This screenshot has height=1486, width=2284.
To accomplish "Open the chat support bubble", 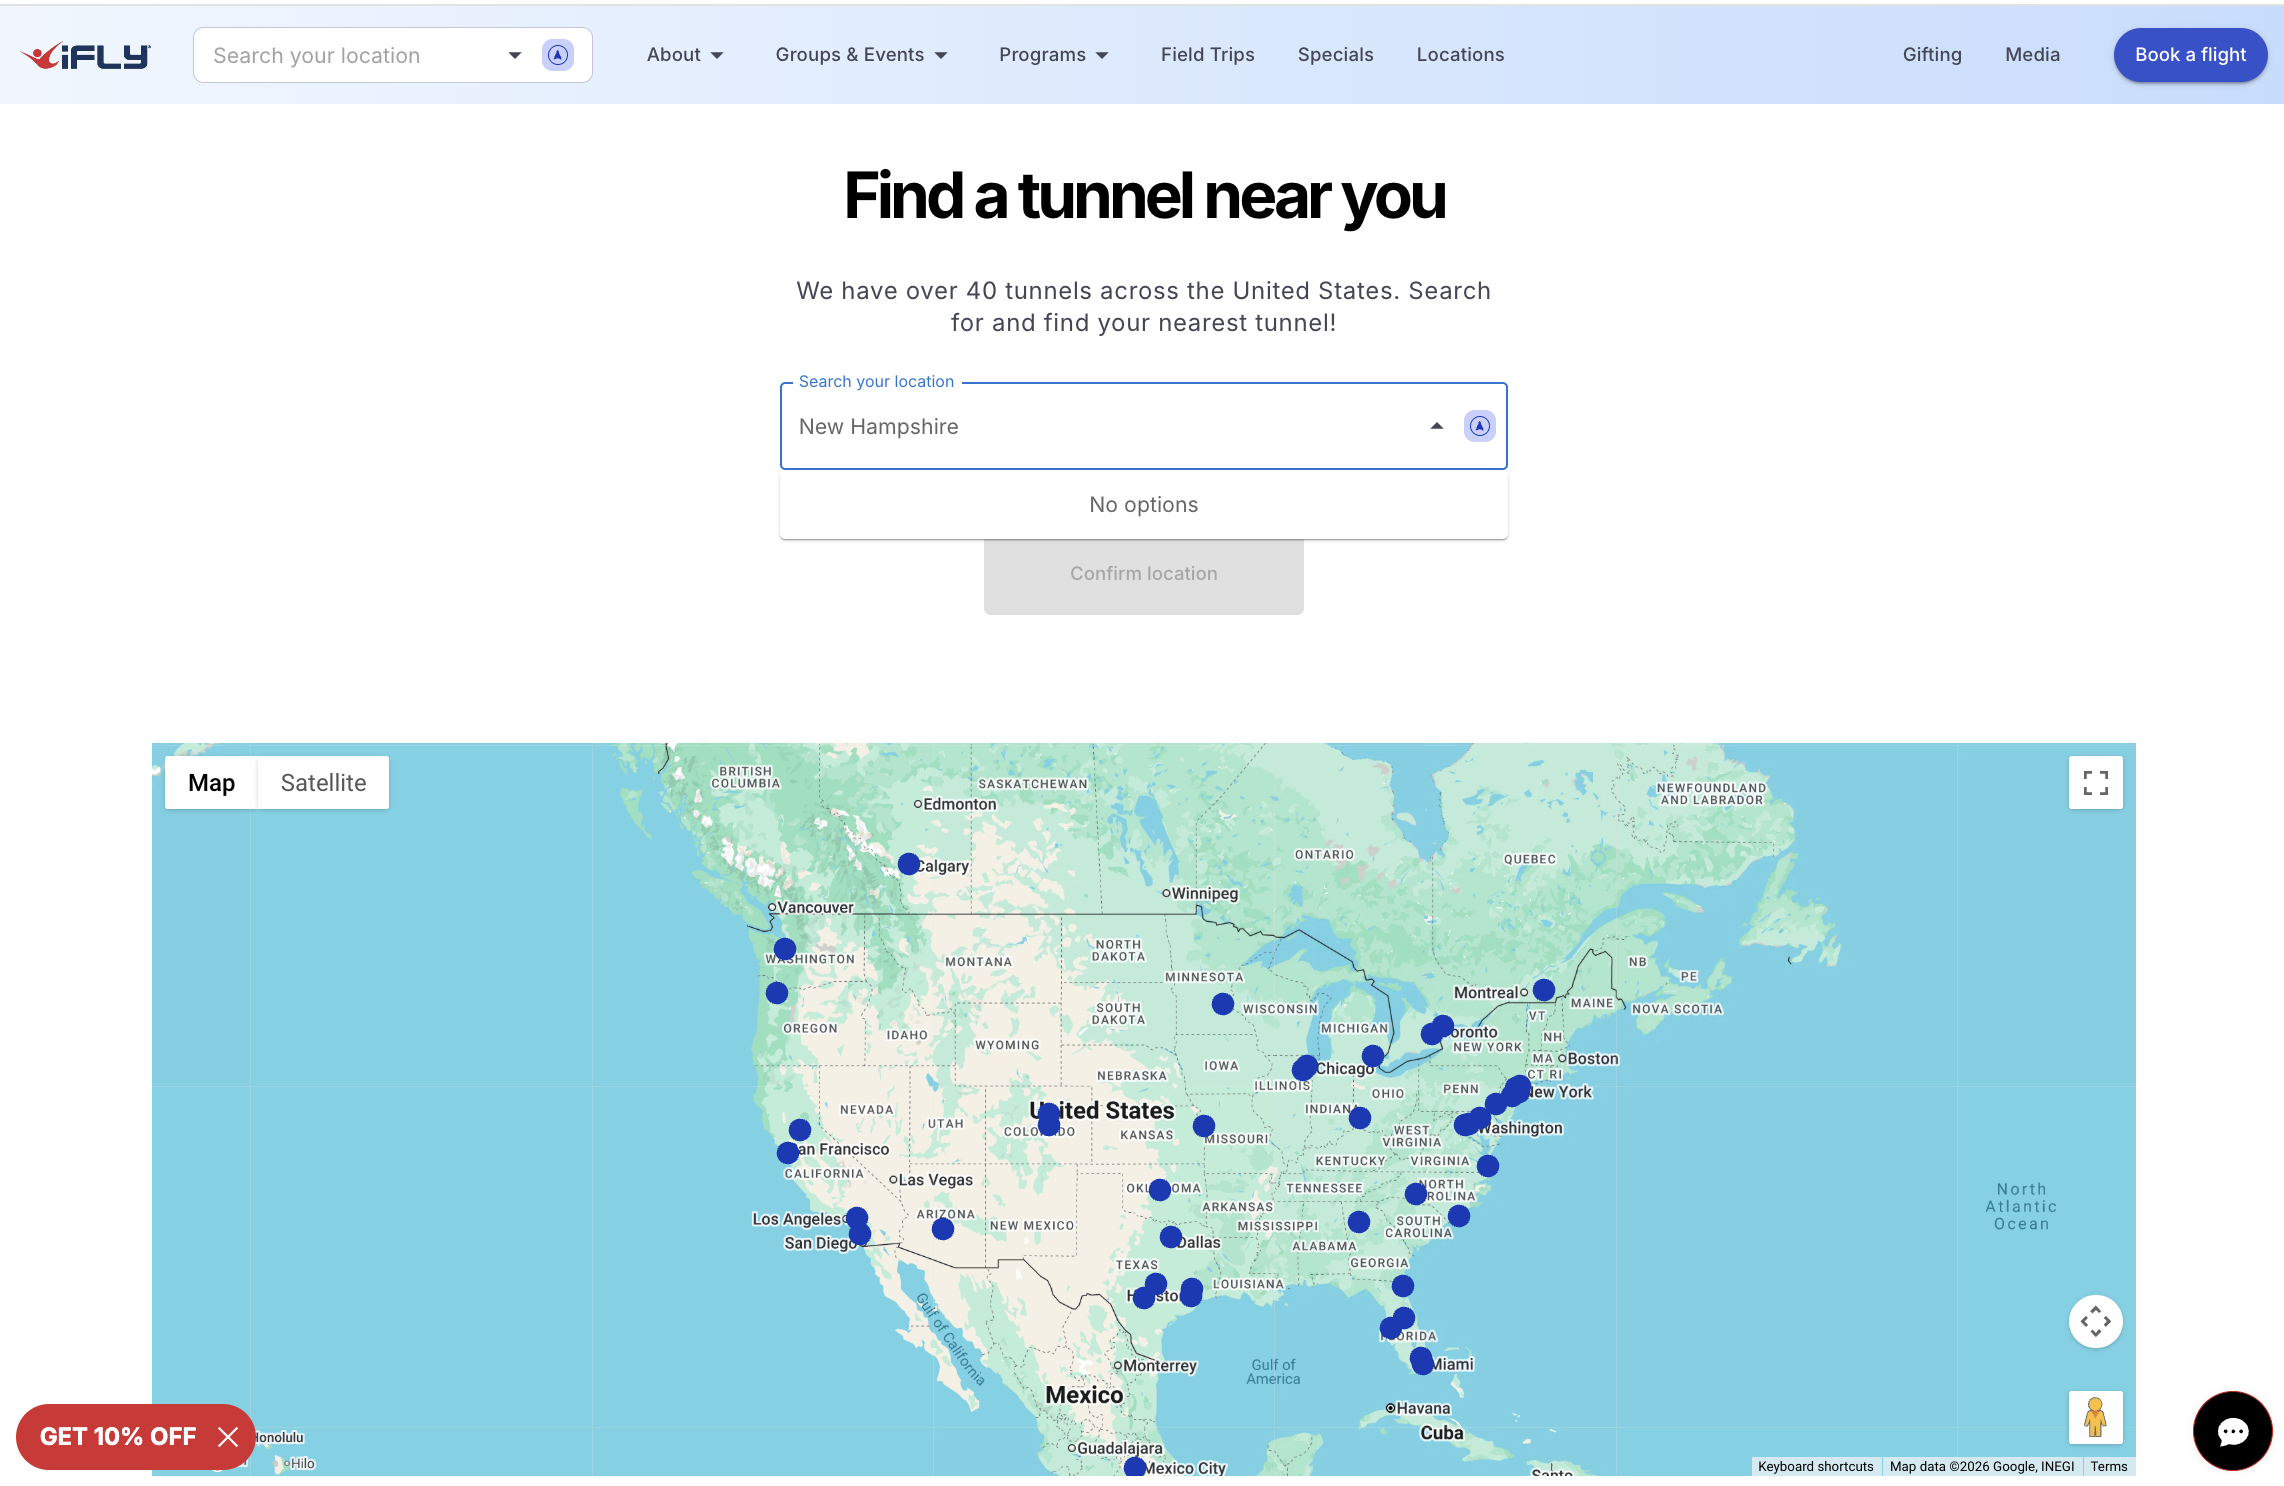I will (x=2232, y=1431).
